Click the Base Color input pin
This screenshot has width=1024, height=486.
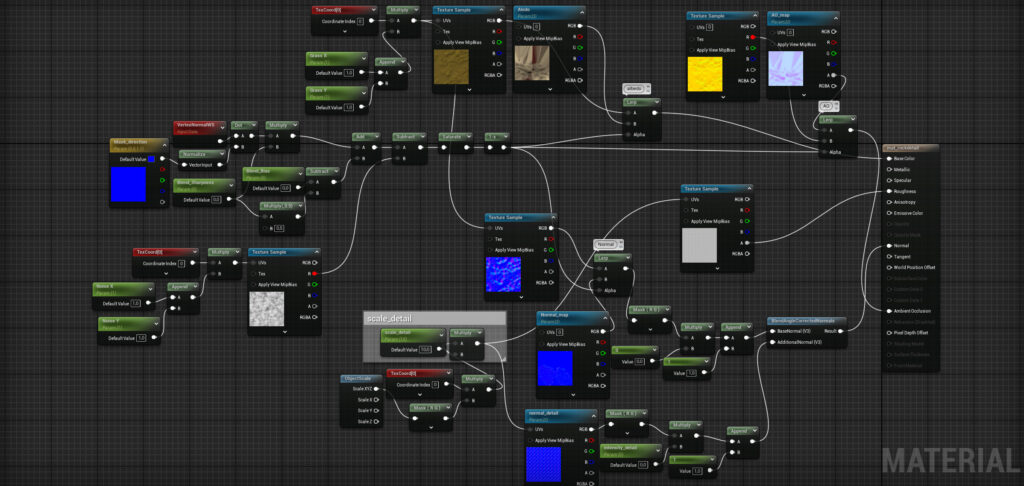pyautogui.click(x=888, y=158)
